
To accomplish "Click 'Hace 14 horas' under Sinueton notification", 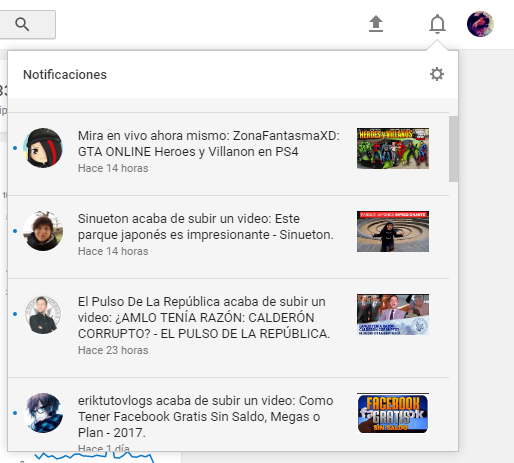I will [113, 251].
